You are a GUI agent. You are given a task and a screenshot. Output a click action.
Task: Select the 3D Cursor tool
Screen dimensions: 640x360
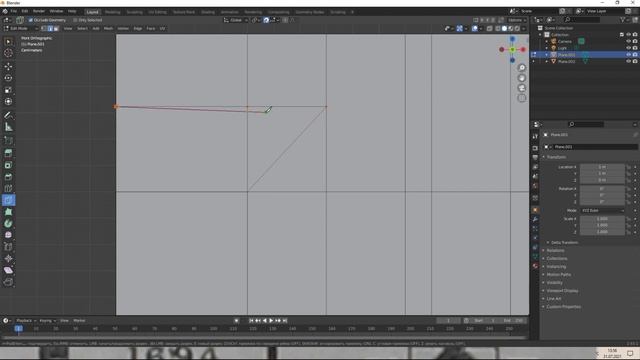click(x=8, y=53)
